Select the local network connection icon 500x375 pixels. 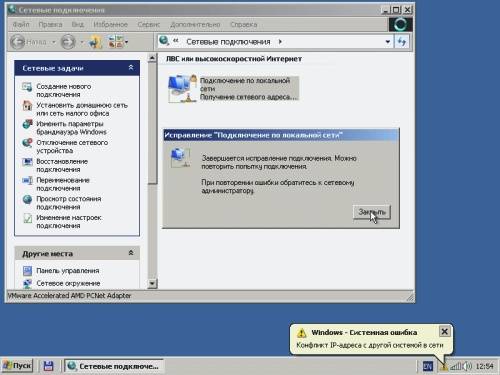click(x=183, y=89)
